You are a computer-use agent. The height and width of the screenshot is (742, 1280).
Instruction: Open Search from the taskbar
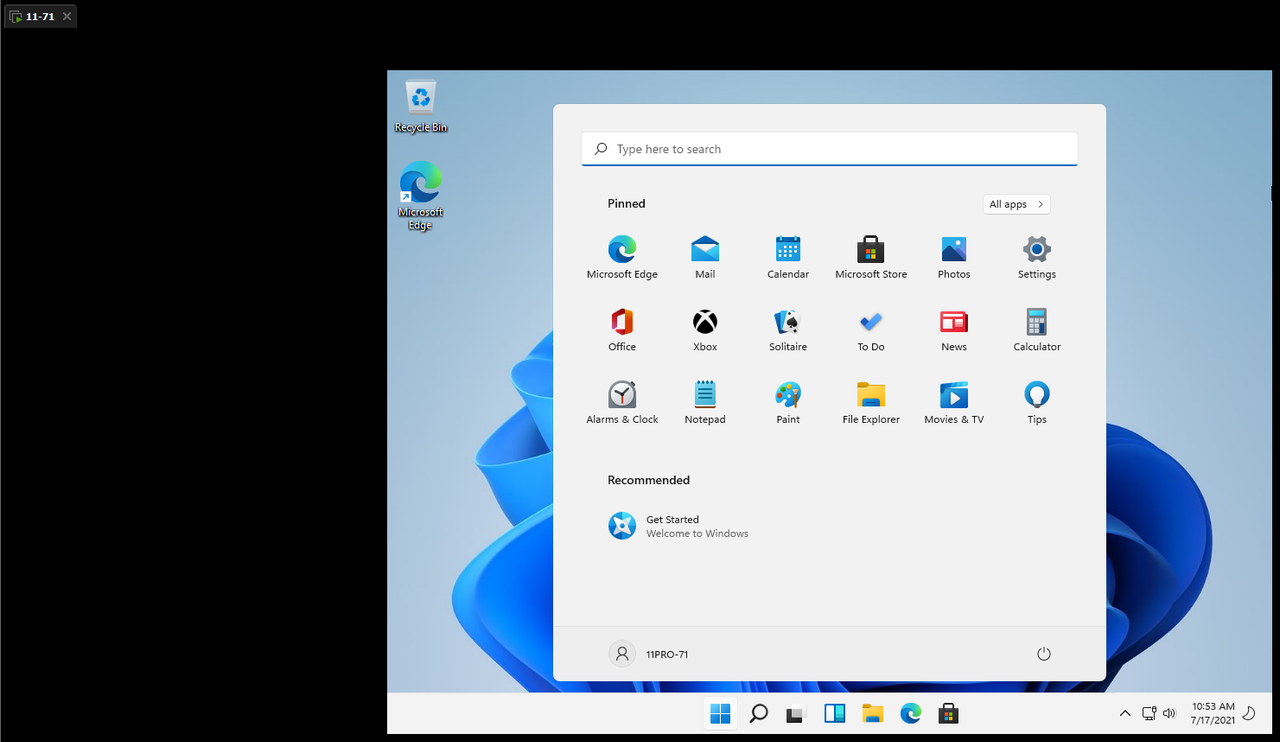point(759,714)
